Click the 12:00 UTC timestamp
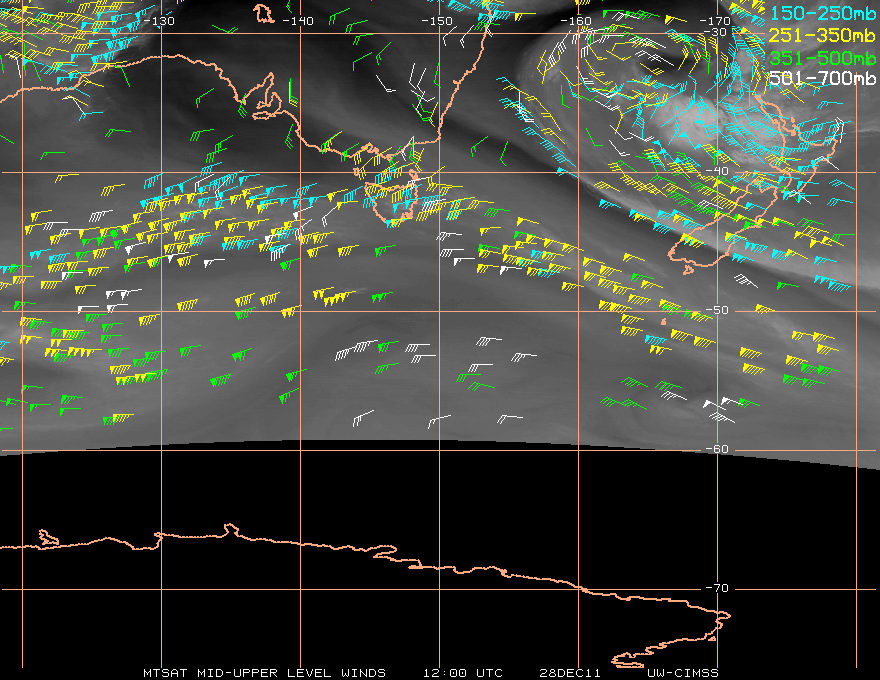The image size is (880, 680). click(x=462, y=672)
